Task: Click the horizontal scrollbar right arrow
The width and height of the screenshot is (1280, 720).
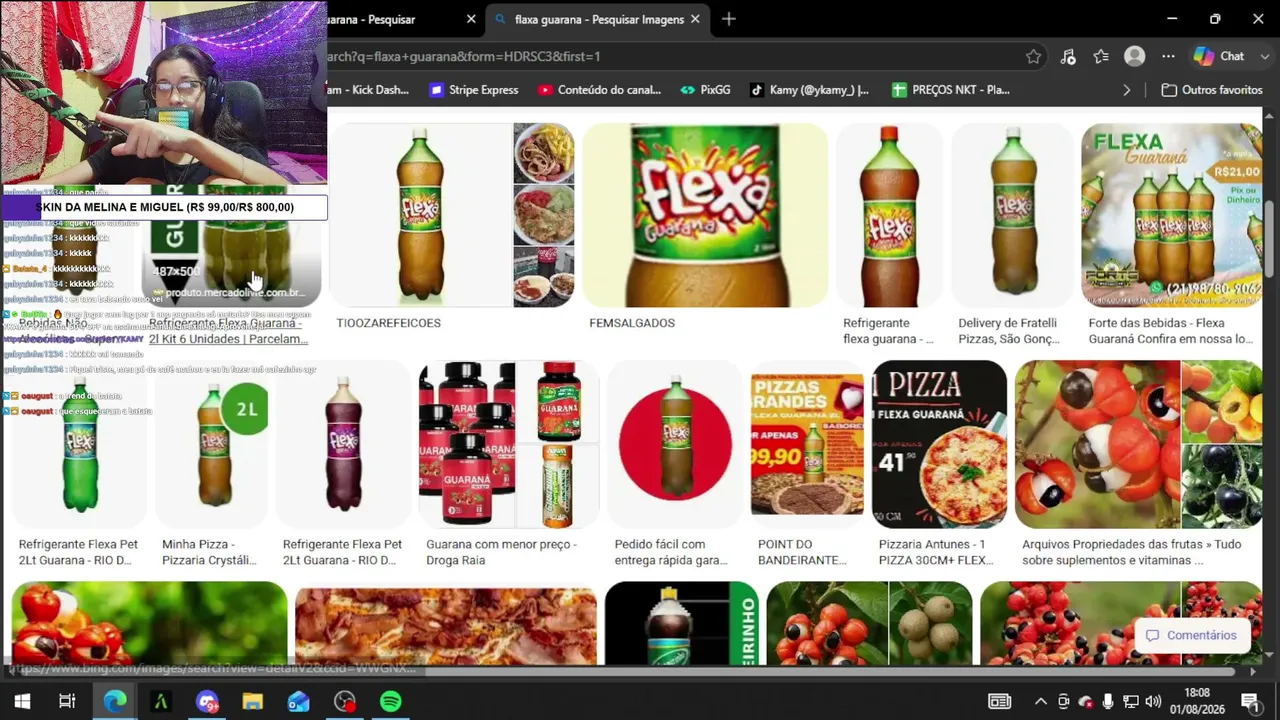Action: pos(1254,671)
